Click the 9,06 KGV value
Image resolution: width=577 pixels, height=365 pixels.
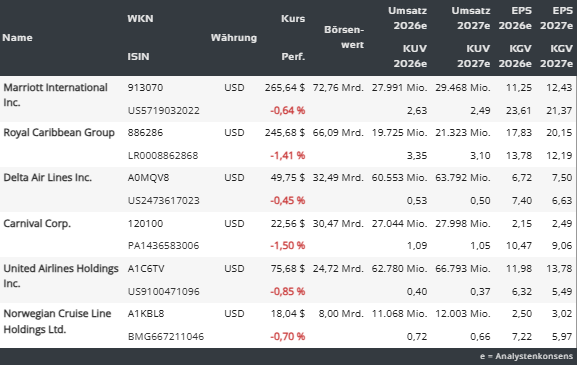coord(562,245)
